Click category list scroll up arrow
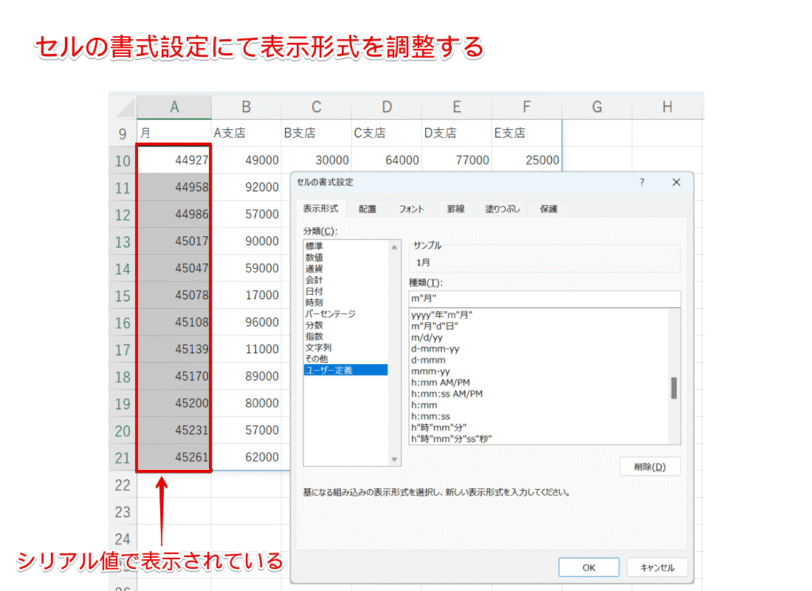The image size is (812, 591). [394, 247]
